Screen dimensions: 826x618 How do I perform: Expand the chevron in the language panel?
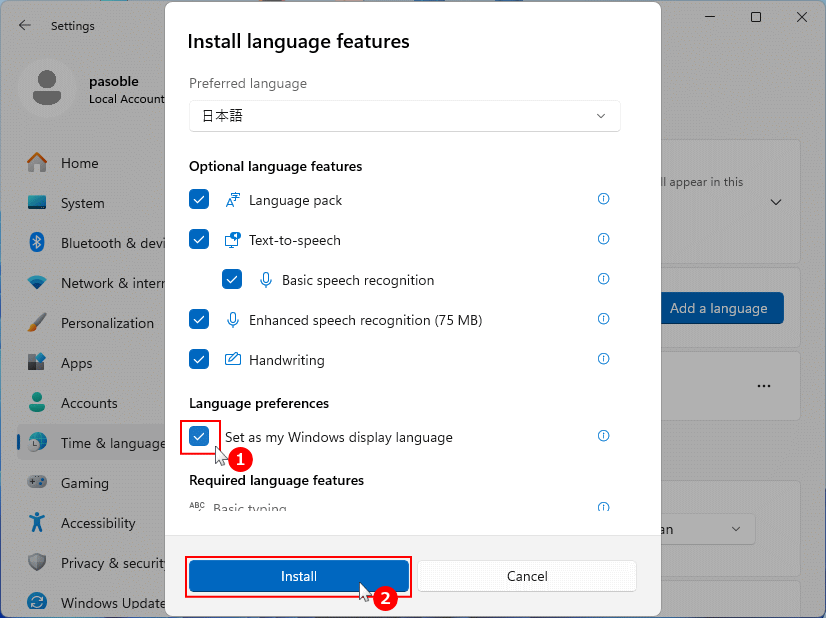(776, 202)
